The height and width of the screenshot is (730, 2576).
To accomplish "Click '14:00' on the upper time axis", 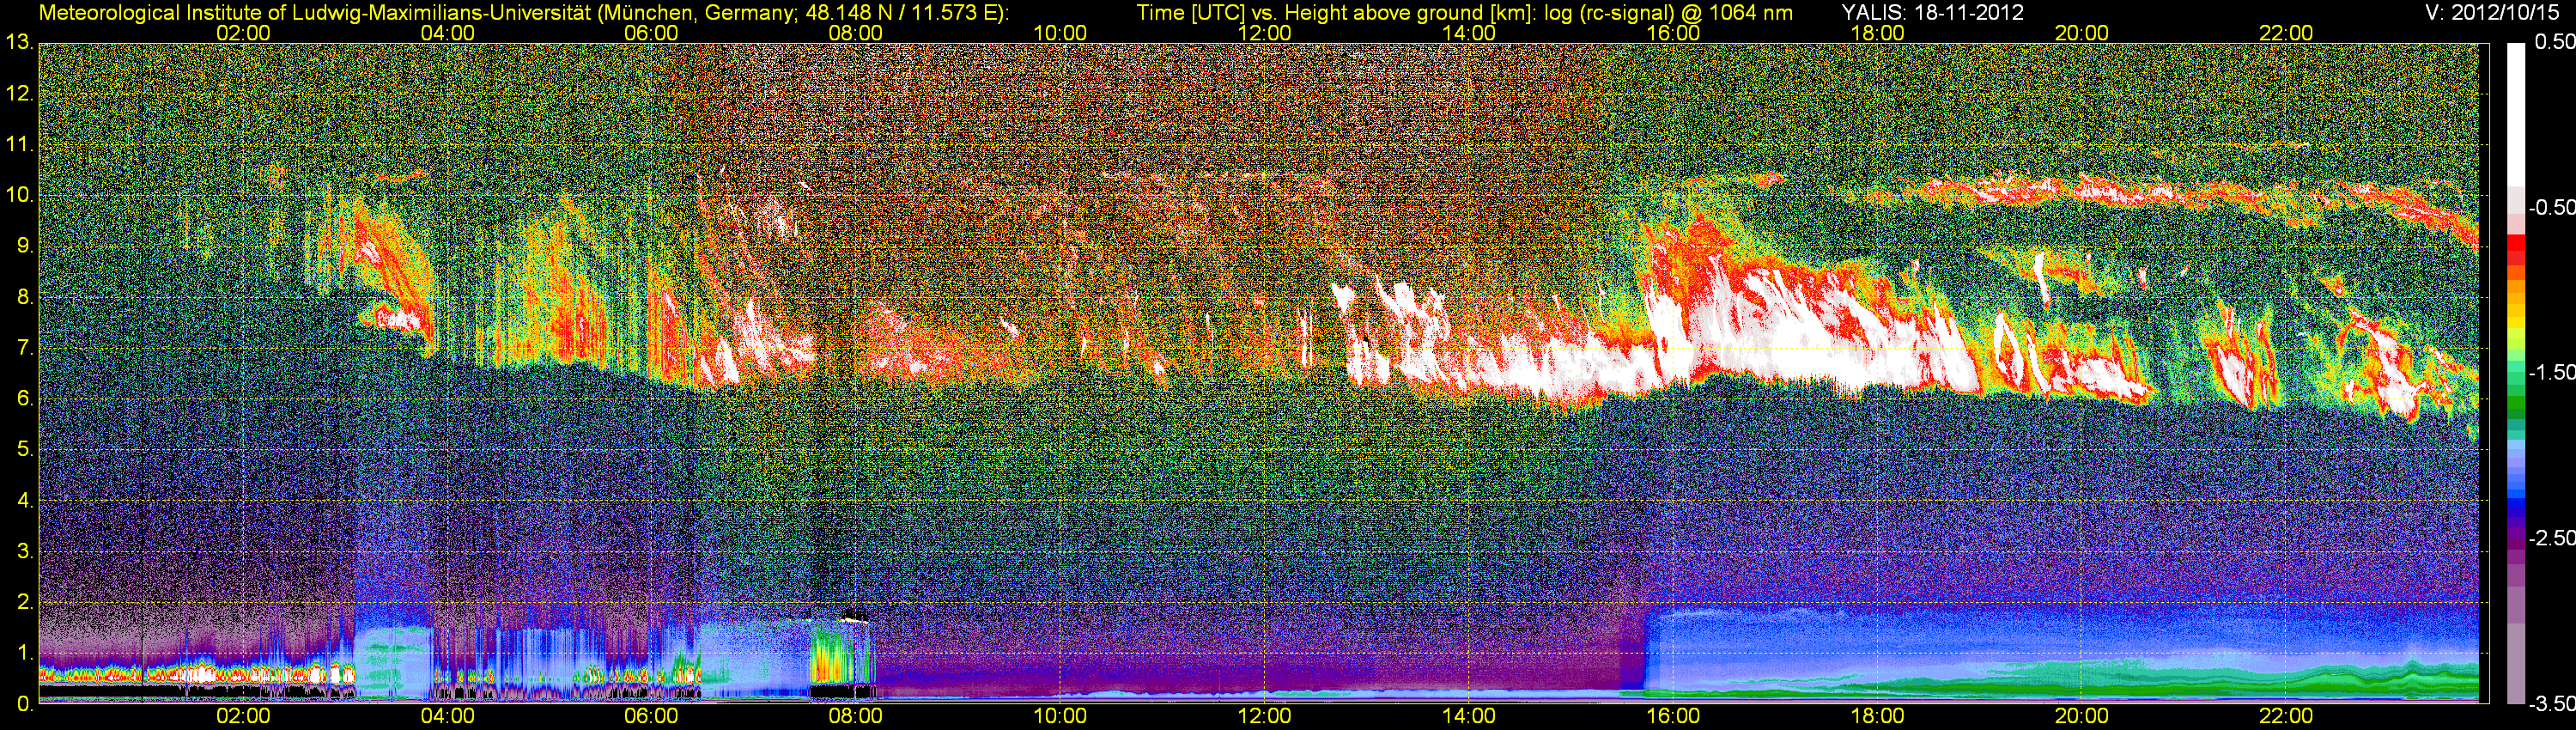I will (x=1469, y=33).
